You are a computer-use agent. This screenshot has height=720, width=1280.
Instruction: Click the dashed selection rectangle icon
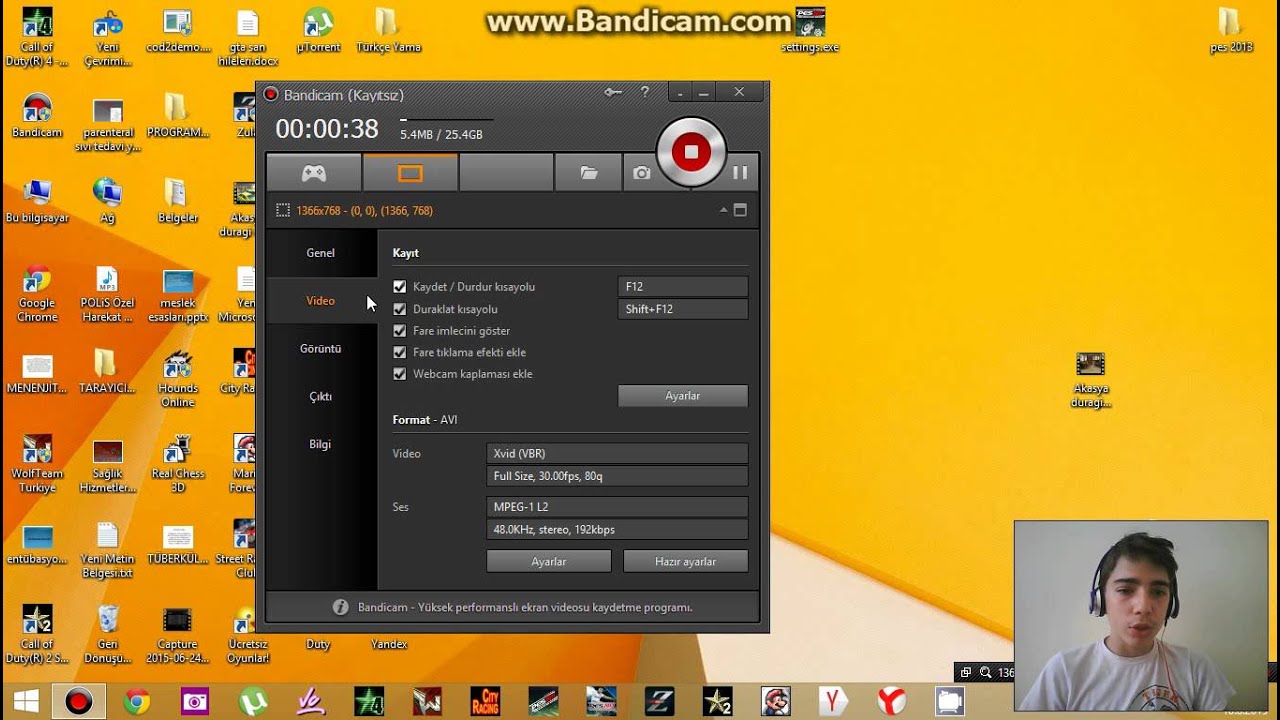[x=283, y=210]
